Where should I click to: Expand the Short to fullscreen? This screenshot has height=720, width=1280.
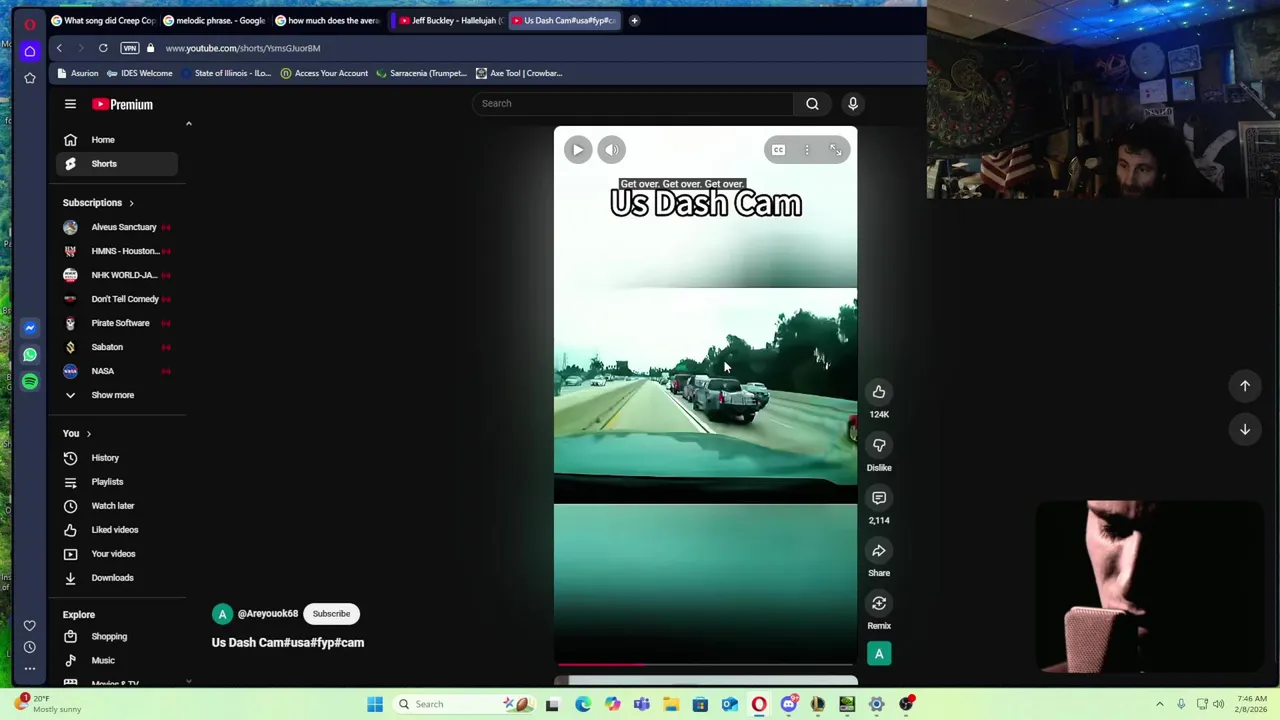(x=836, y=150)
